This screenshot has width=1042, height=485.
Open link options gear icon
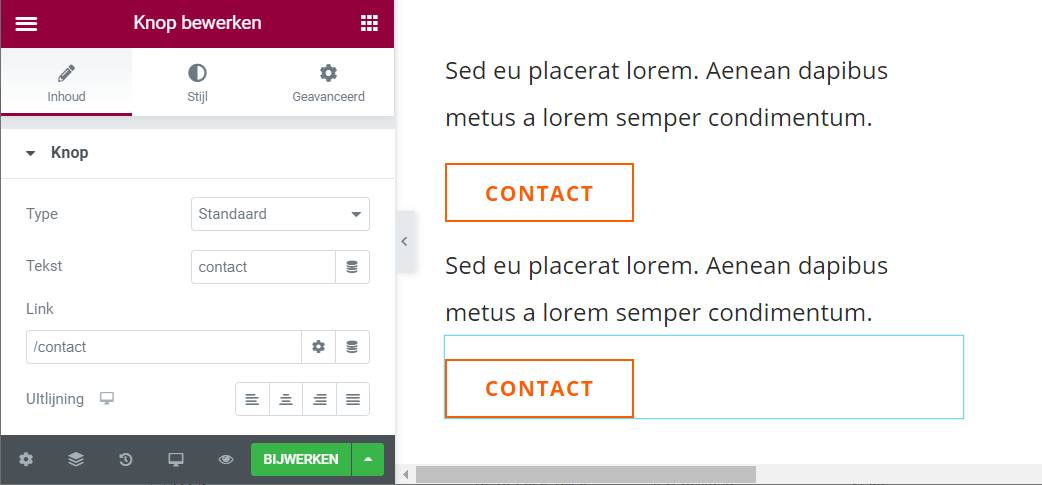(318, 347)
